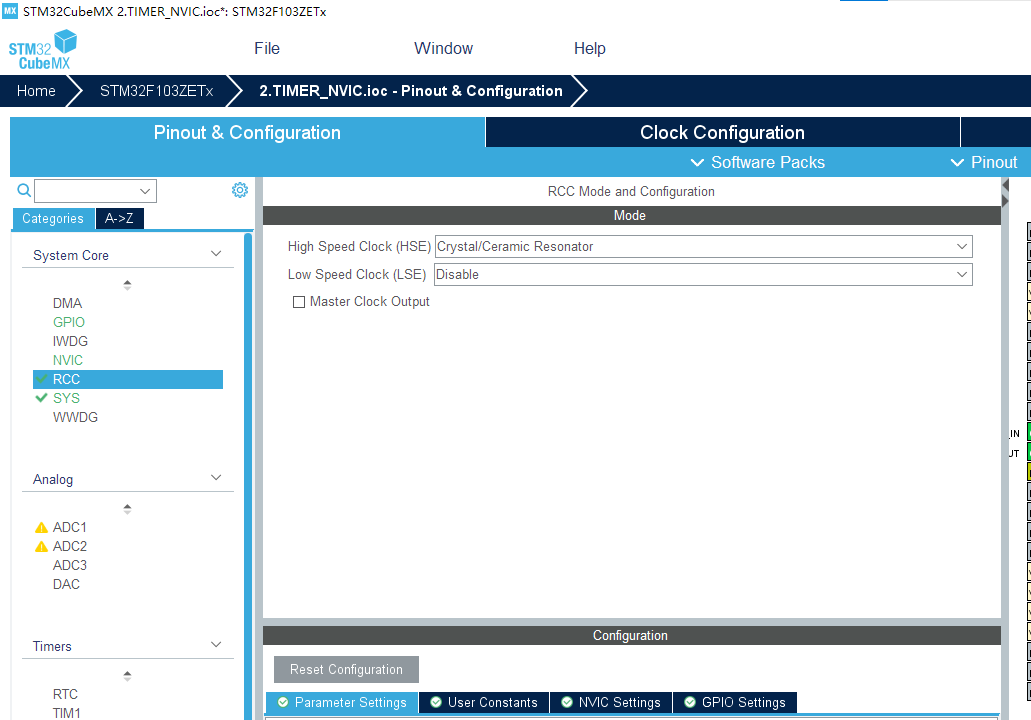Viewport: 1031px width, 720px height.
Task: Click the sort arrows under System Core
Action: point(128,285)
